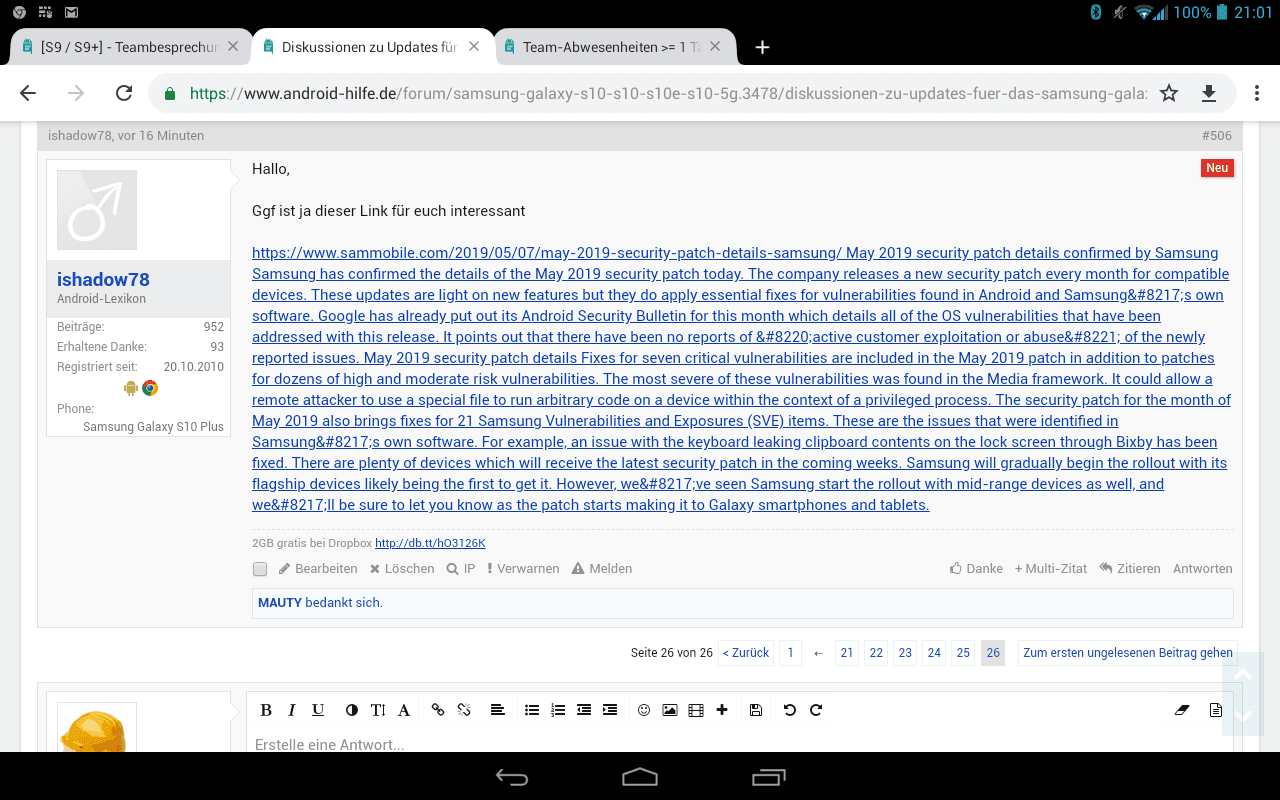
Task: Open post number #506 permalink
Action: point(1217,135)
